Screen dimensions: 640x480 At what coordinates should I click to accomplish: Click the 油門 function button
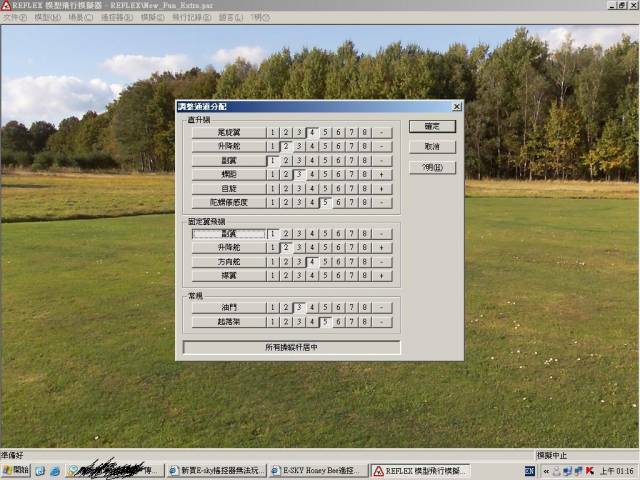[229, 307]
